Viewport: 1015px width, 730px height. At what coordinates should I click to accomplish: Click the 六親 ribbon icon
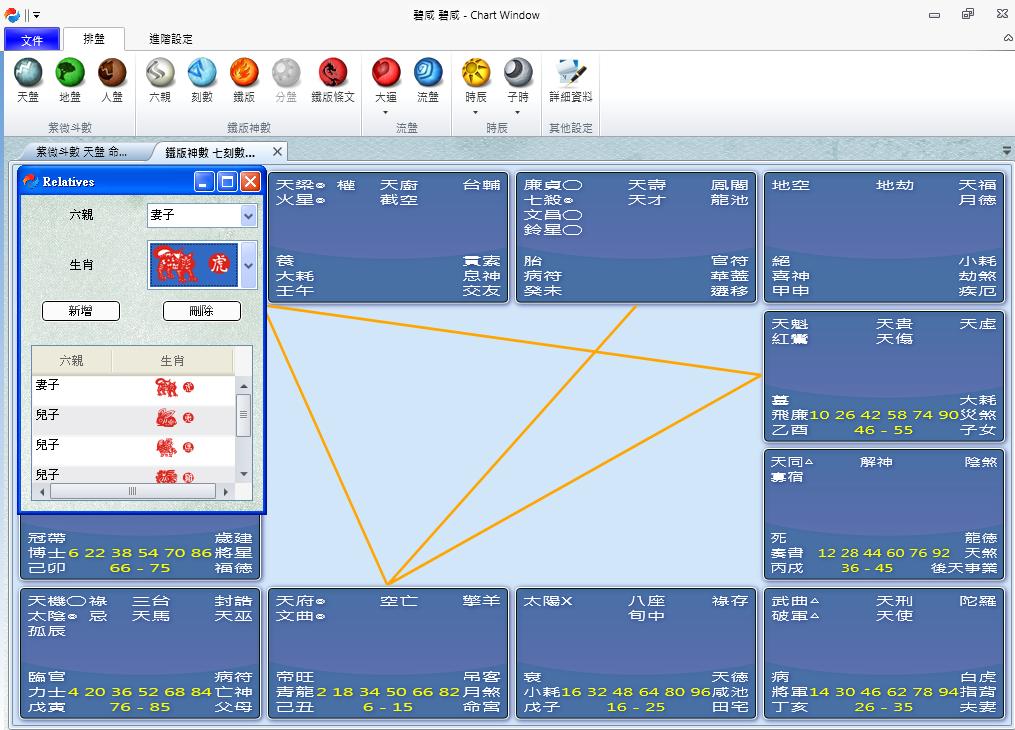[160, 74]
